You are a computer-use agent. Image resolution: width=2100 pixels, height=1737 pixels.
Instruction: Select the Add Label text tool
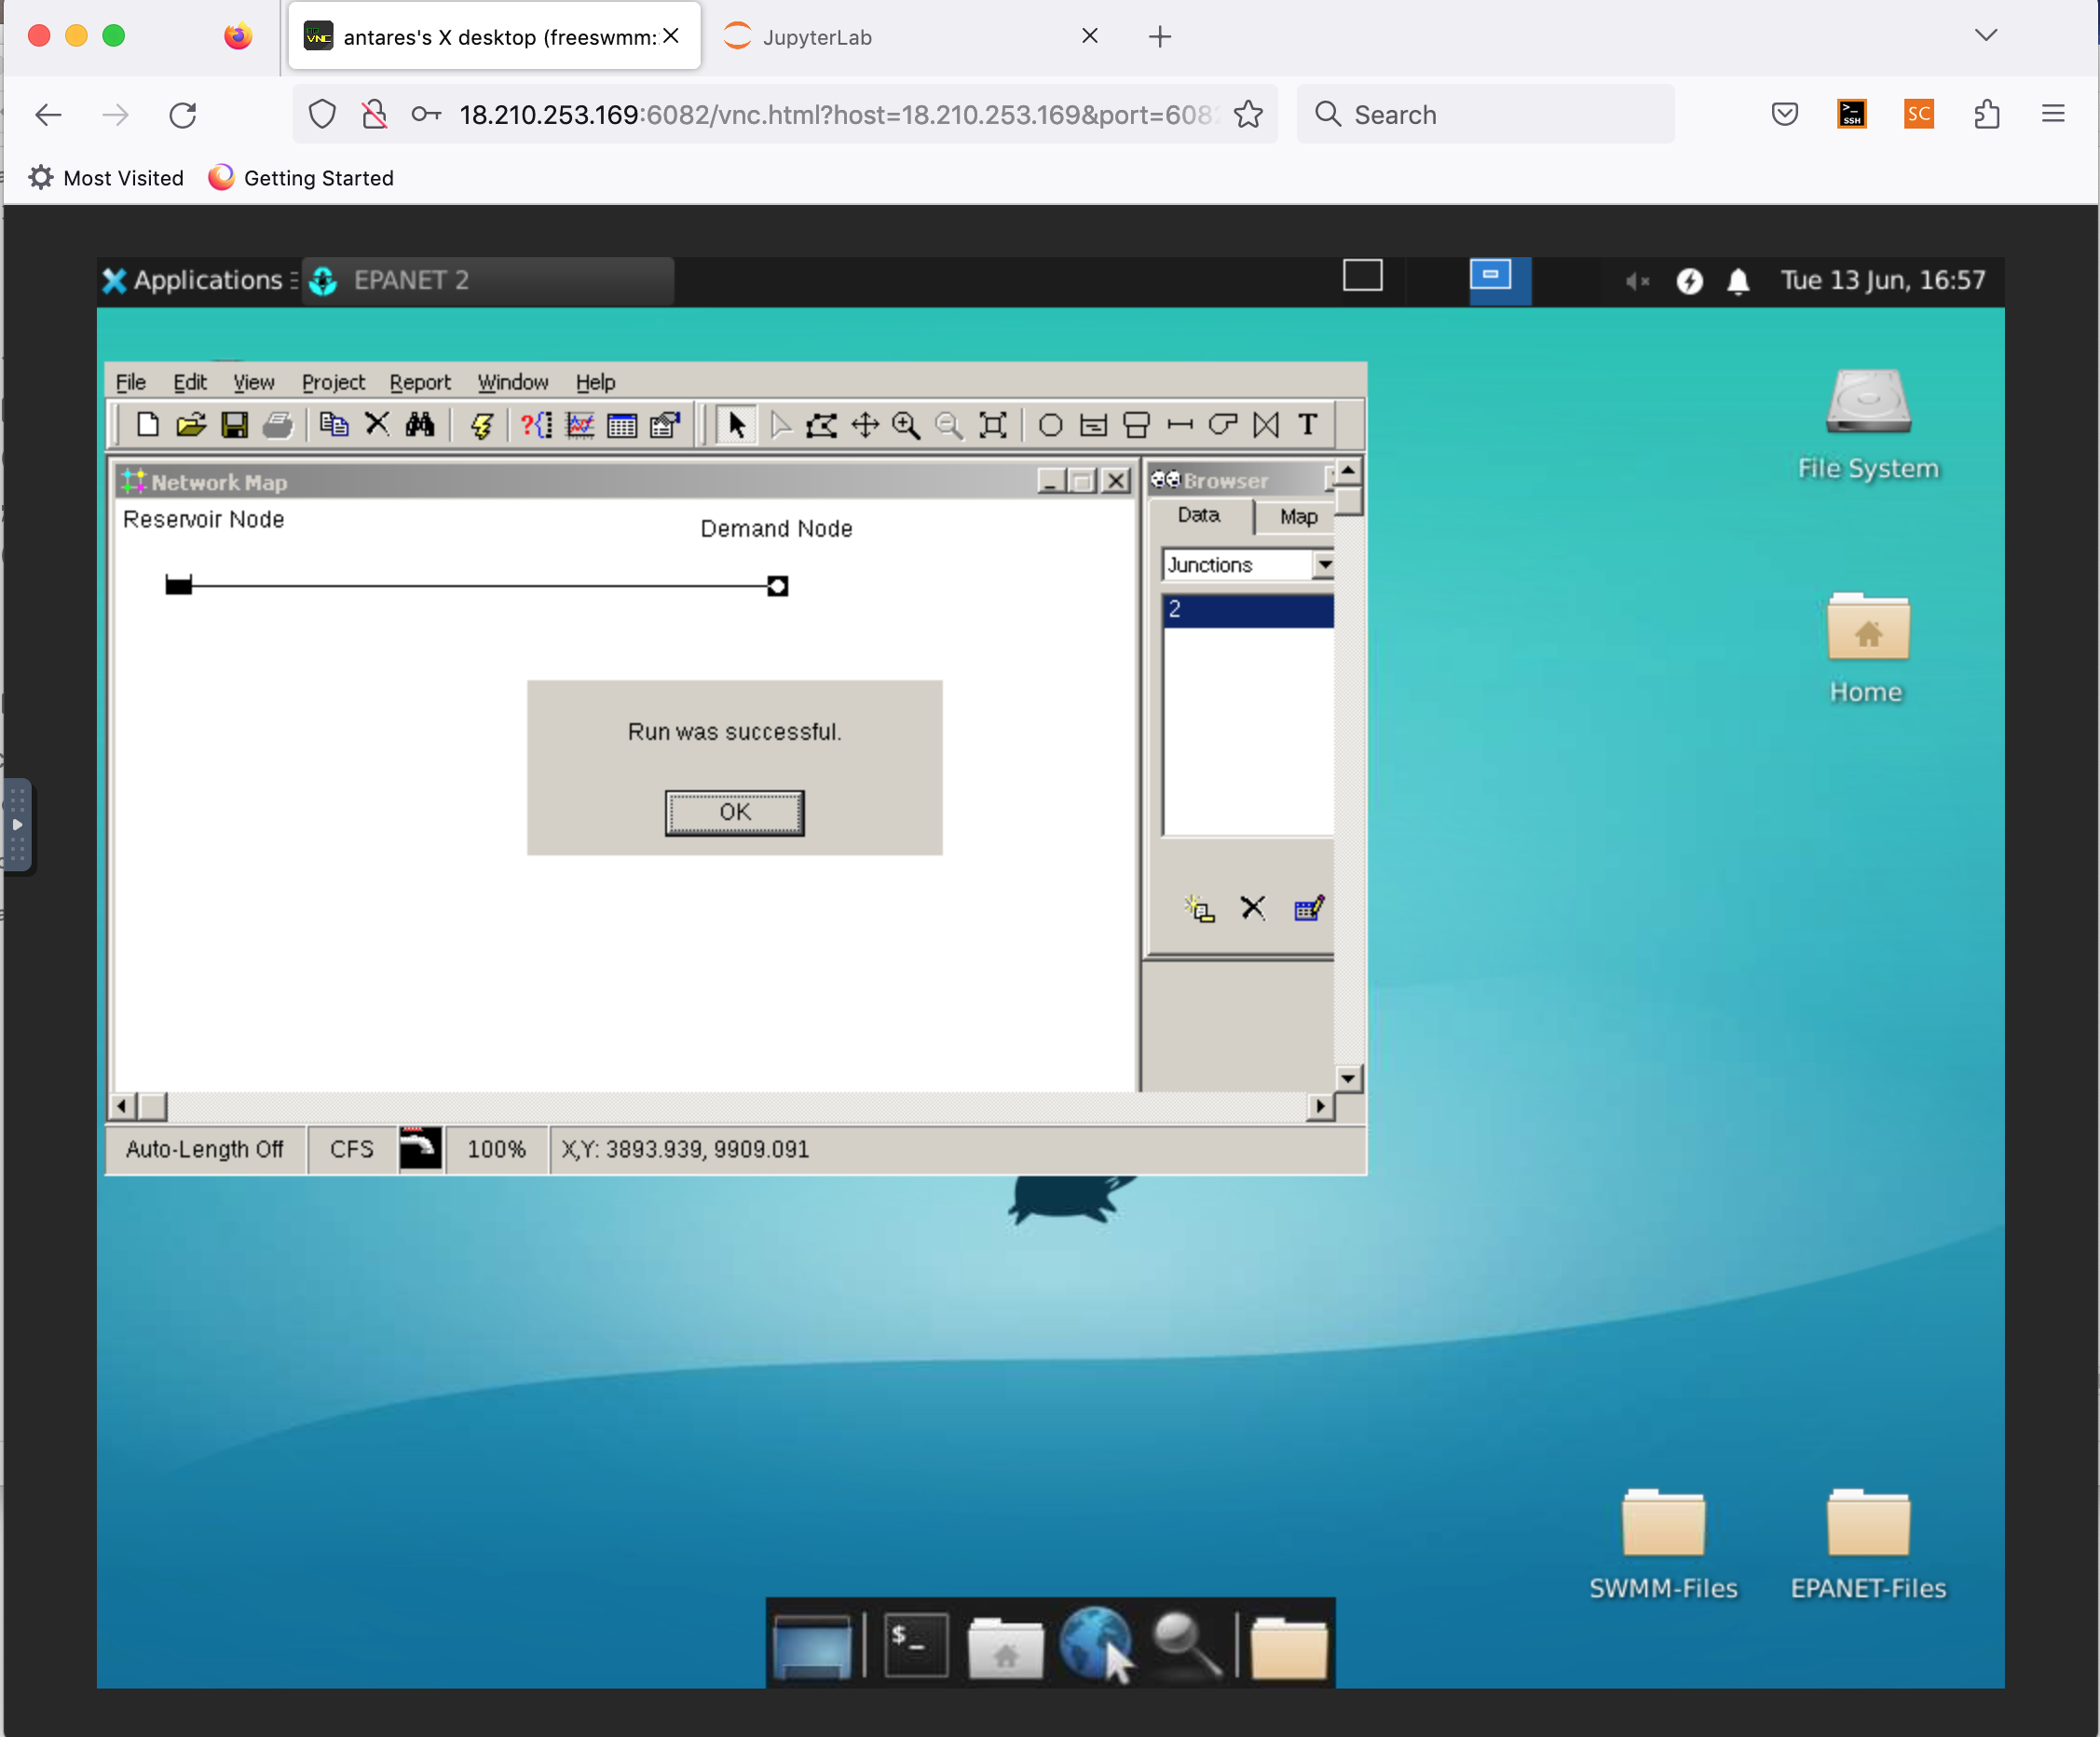(x=1308, y=425)
